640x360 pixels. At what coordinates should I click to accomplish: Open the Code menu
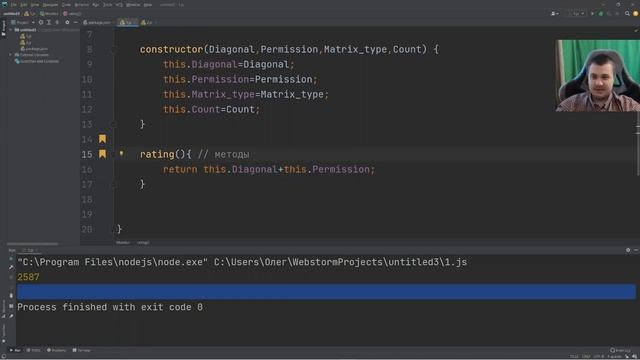tap(66, 5)
